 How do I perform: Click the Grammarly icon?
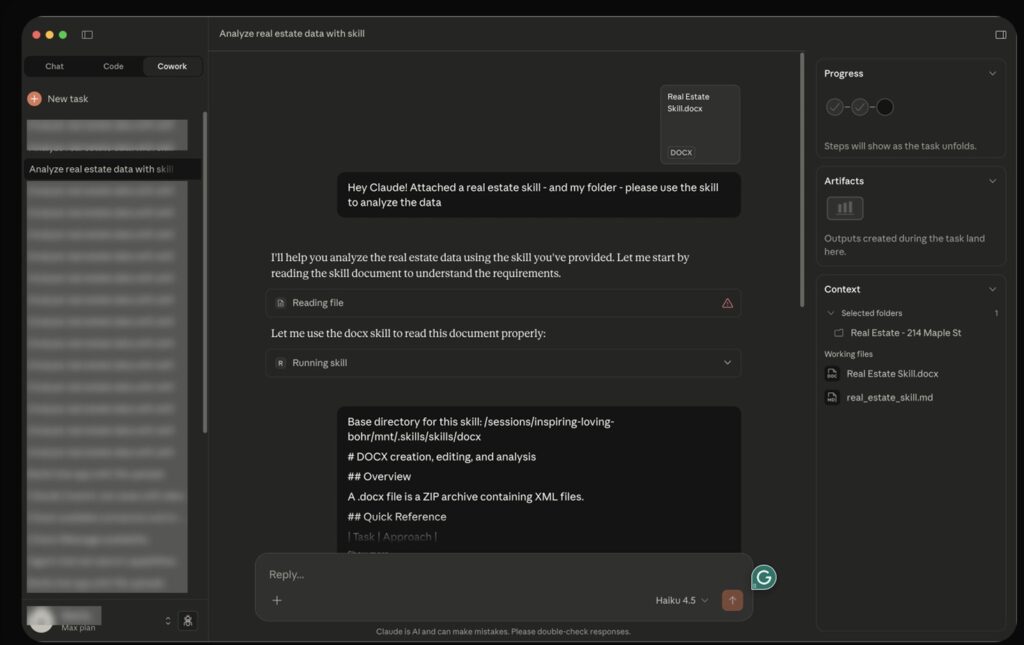tap(764, 577)
